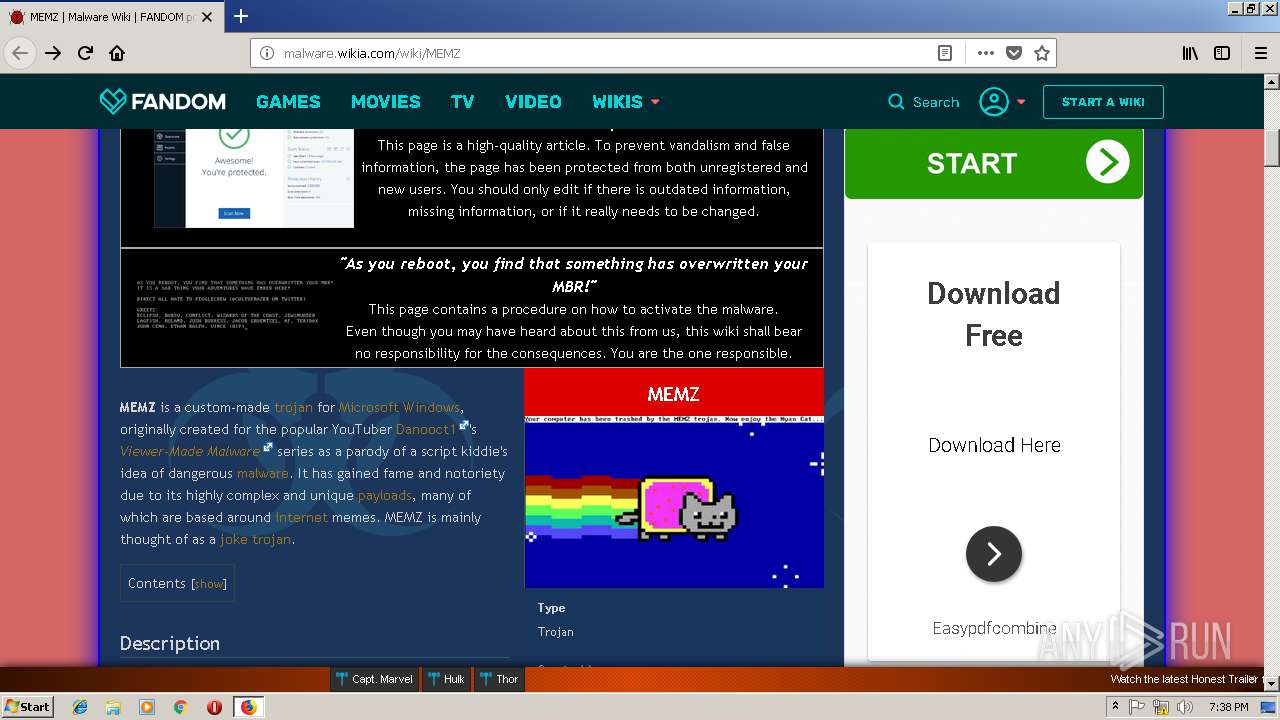This screenshot has width=1280, height=720.
Task: Launch Opera from taskbar
Action: [214, 707]
